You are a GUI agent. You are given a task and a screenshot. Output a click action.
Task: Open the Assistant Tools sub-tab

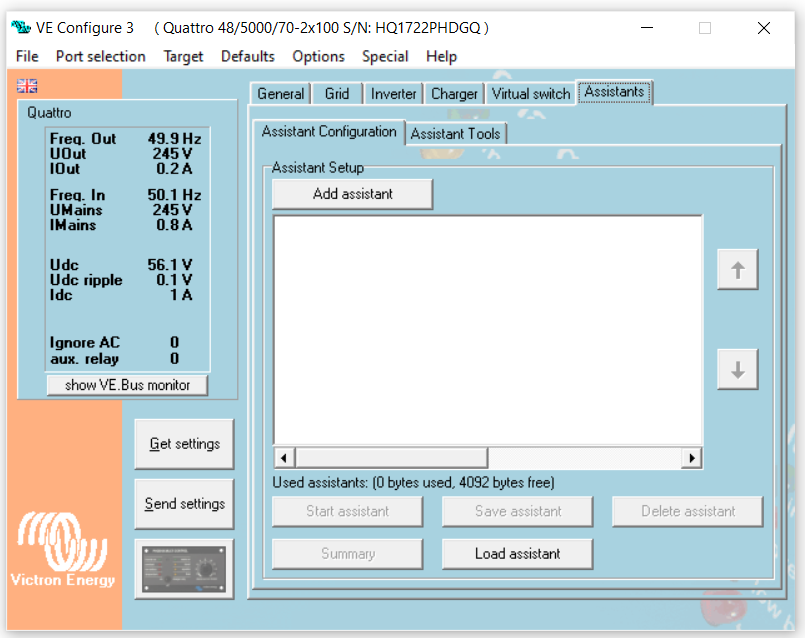pos(455,134)
